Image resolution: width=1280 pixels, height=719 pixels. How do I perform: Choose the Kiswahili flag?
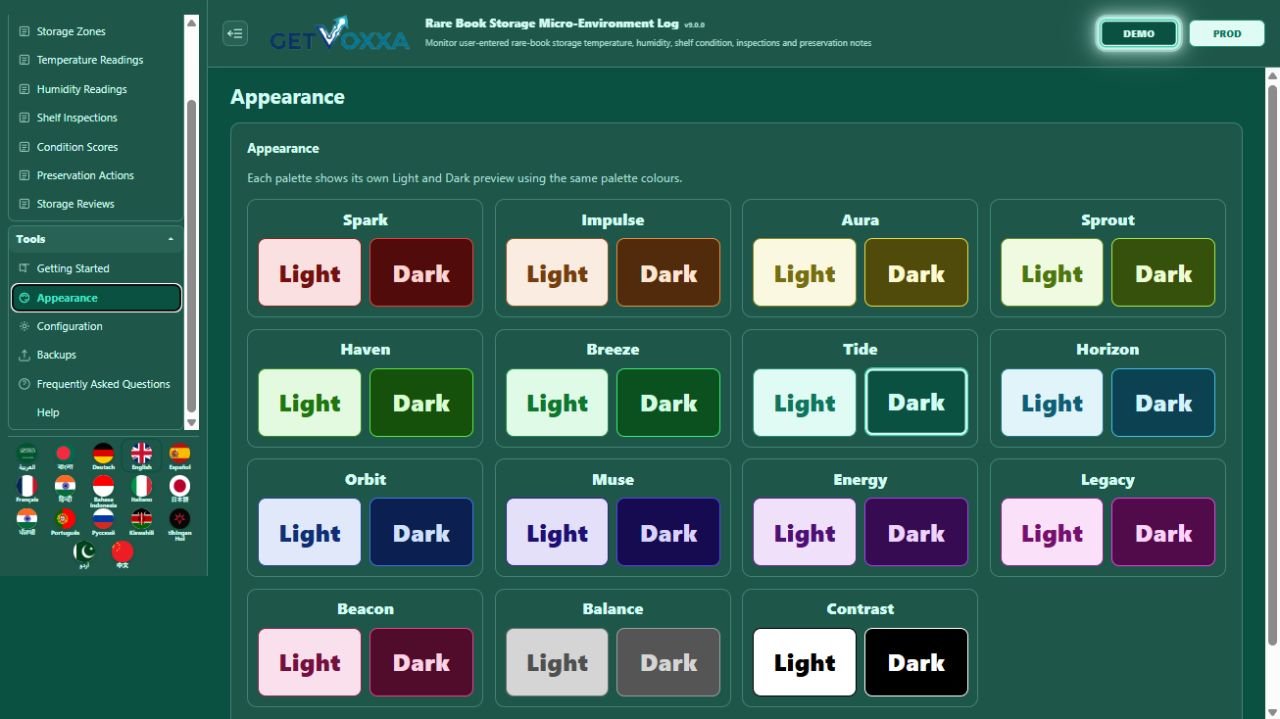click(141, 523)
